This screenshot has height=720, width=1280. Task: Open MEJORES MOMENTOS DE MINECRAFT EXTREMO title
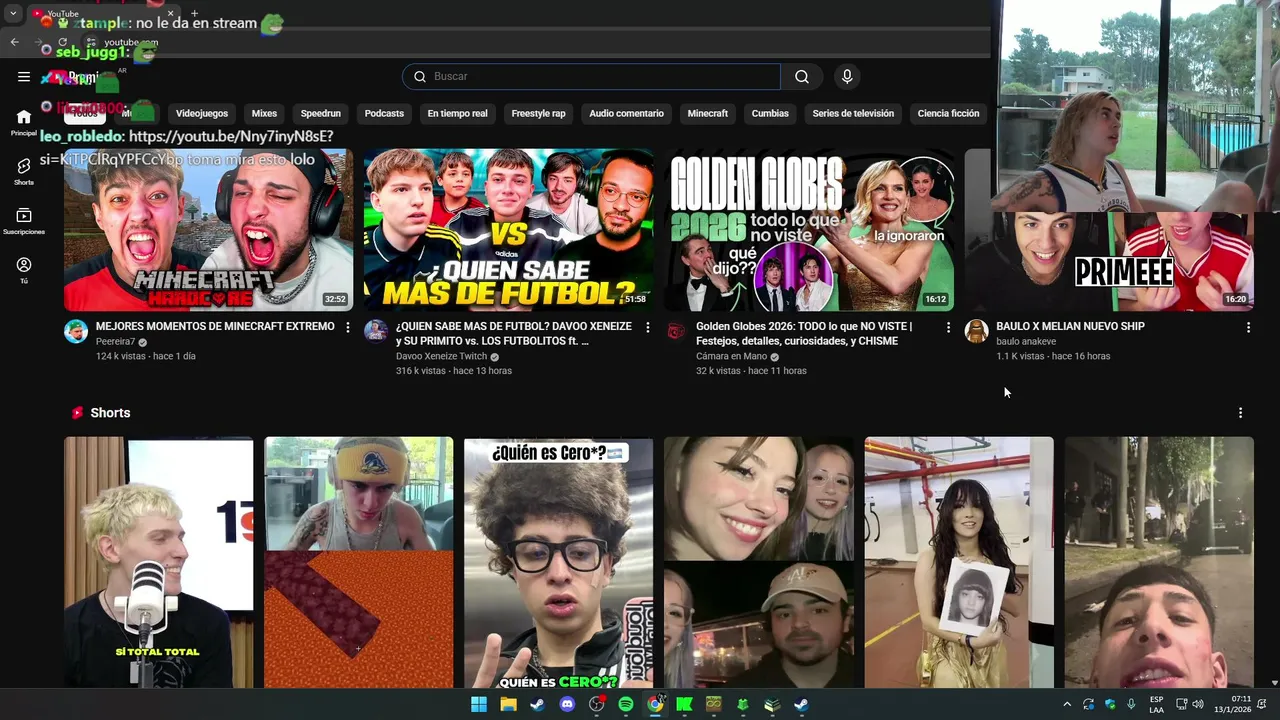click(215, 326)
